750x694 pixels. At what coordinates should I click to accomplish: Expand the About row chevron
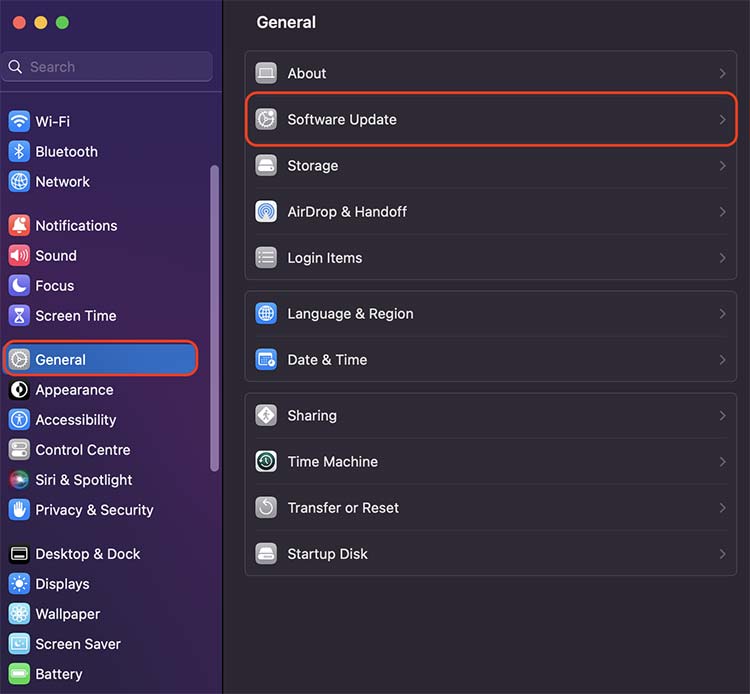[x=722, y=73]
